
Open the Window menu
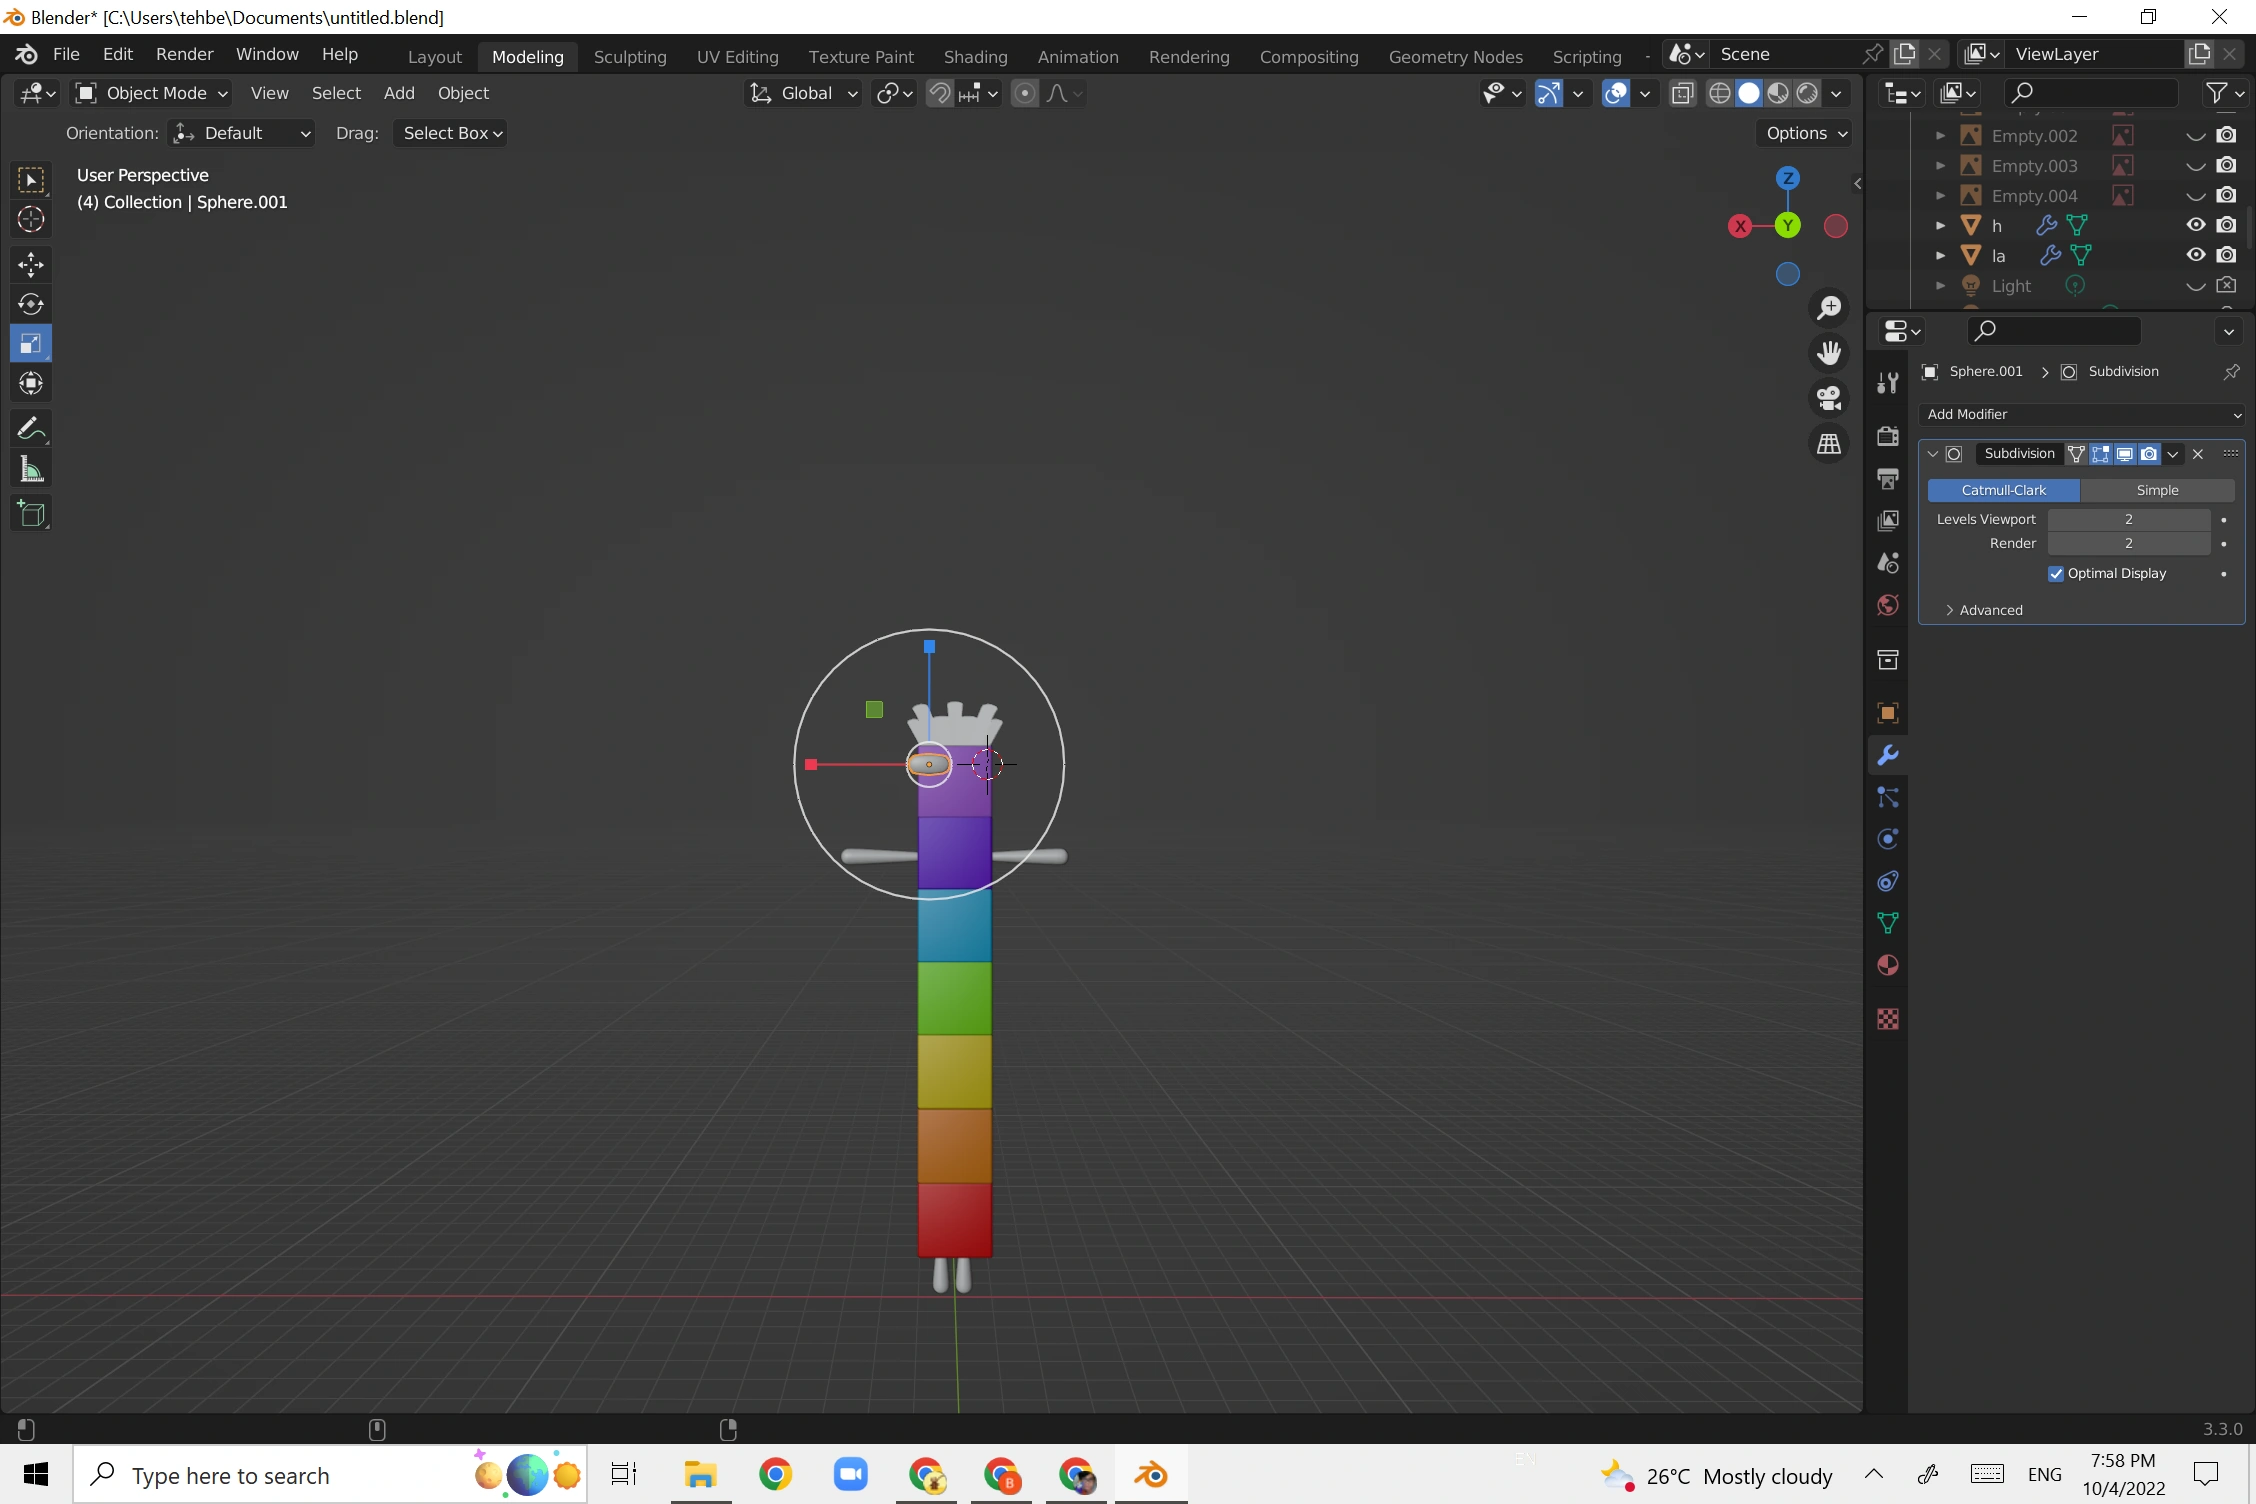pos(266,54)
